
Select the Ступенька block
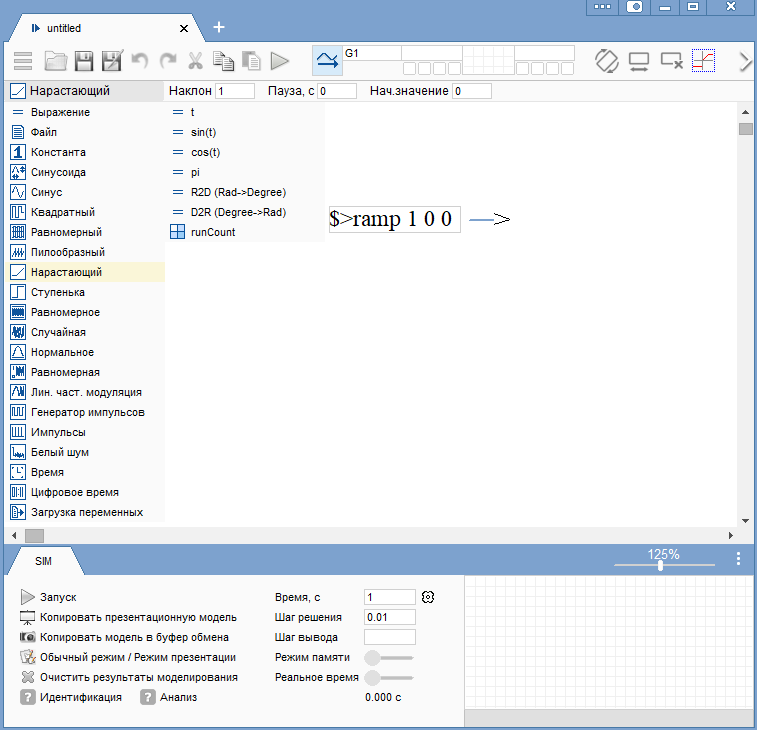(87, 292)
